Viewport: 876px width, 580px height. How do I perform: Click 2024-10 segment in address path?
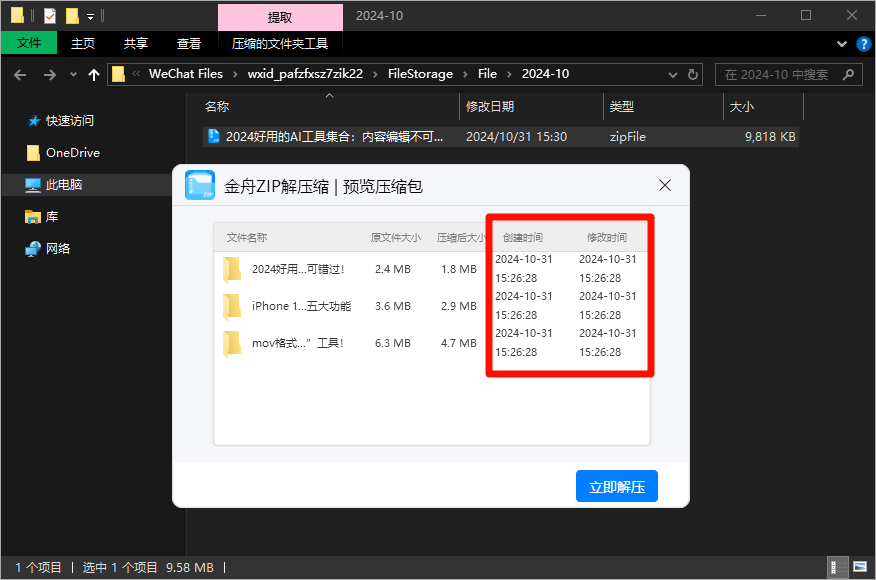click(545, 74)
